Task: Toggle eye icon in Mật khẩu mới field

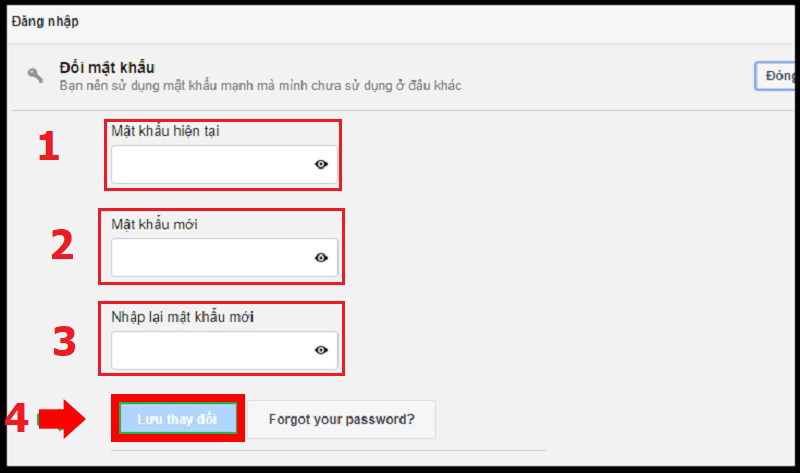Action: (x=321, y=257)
